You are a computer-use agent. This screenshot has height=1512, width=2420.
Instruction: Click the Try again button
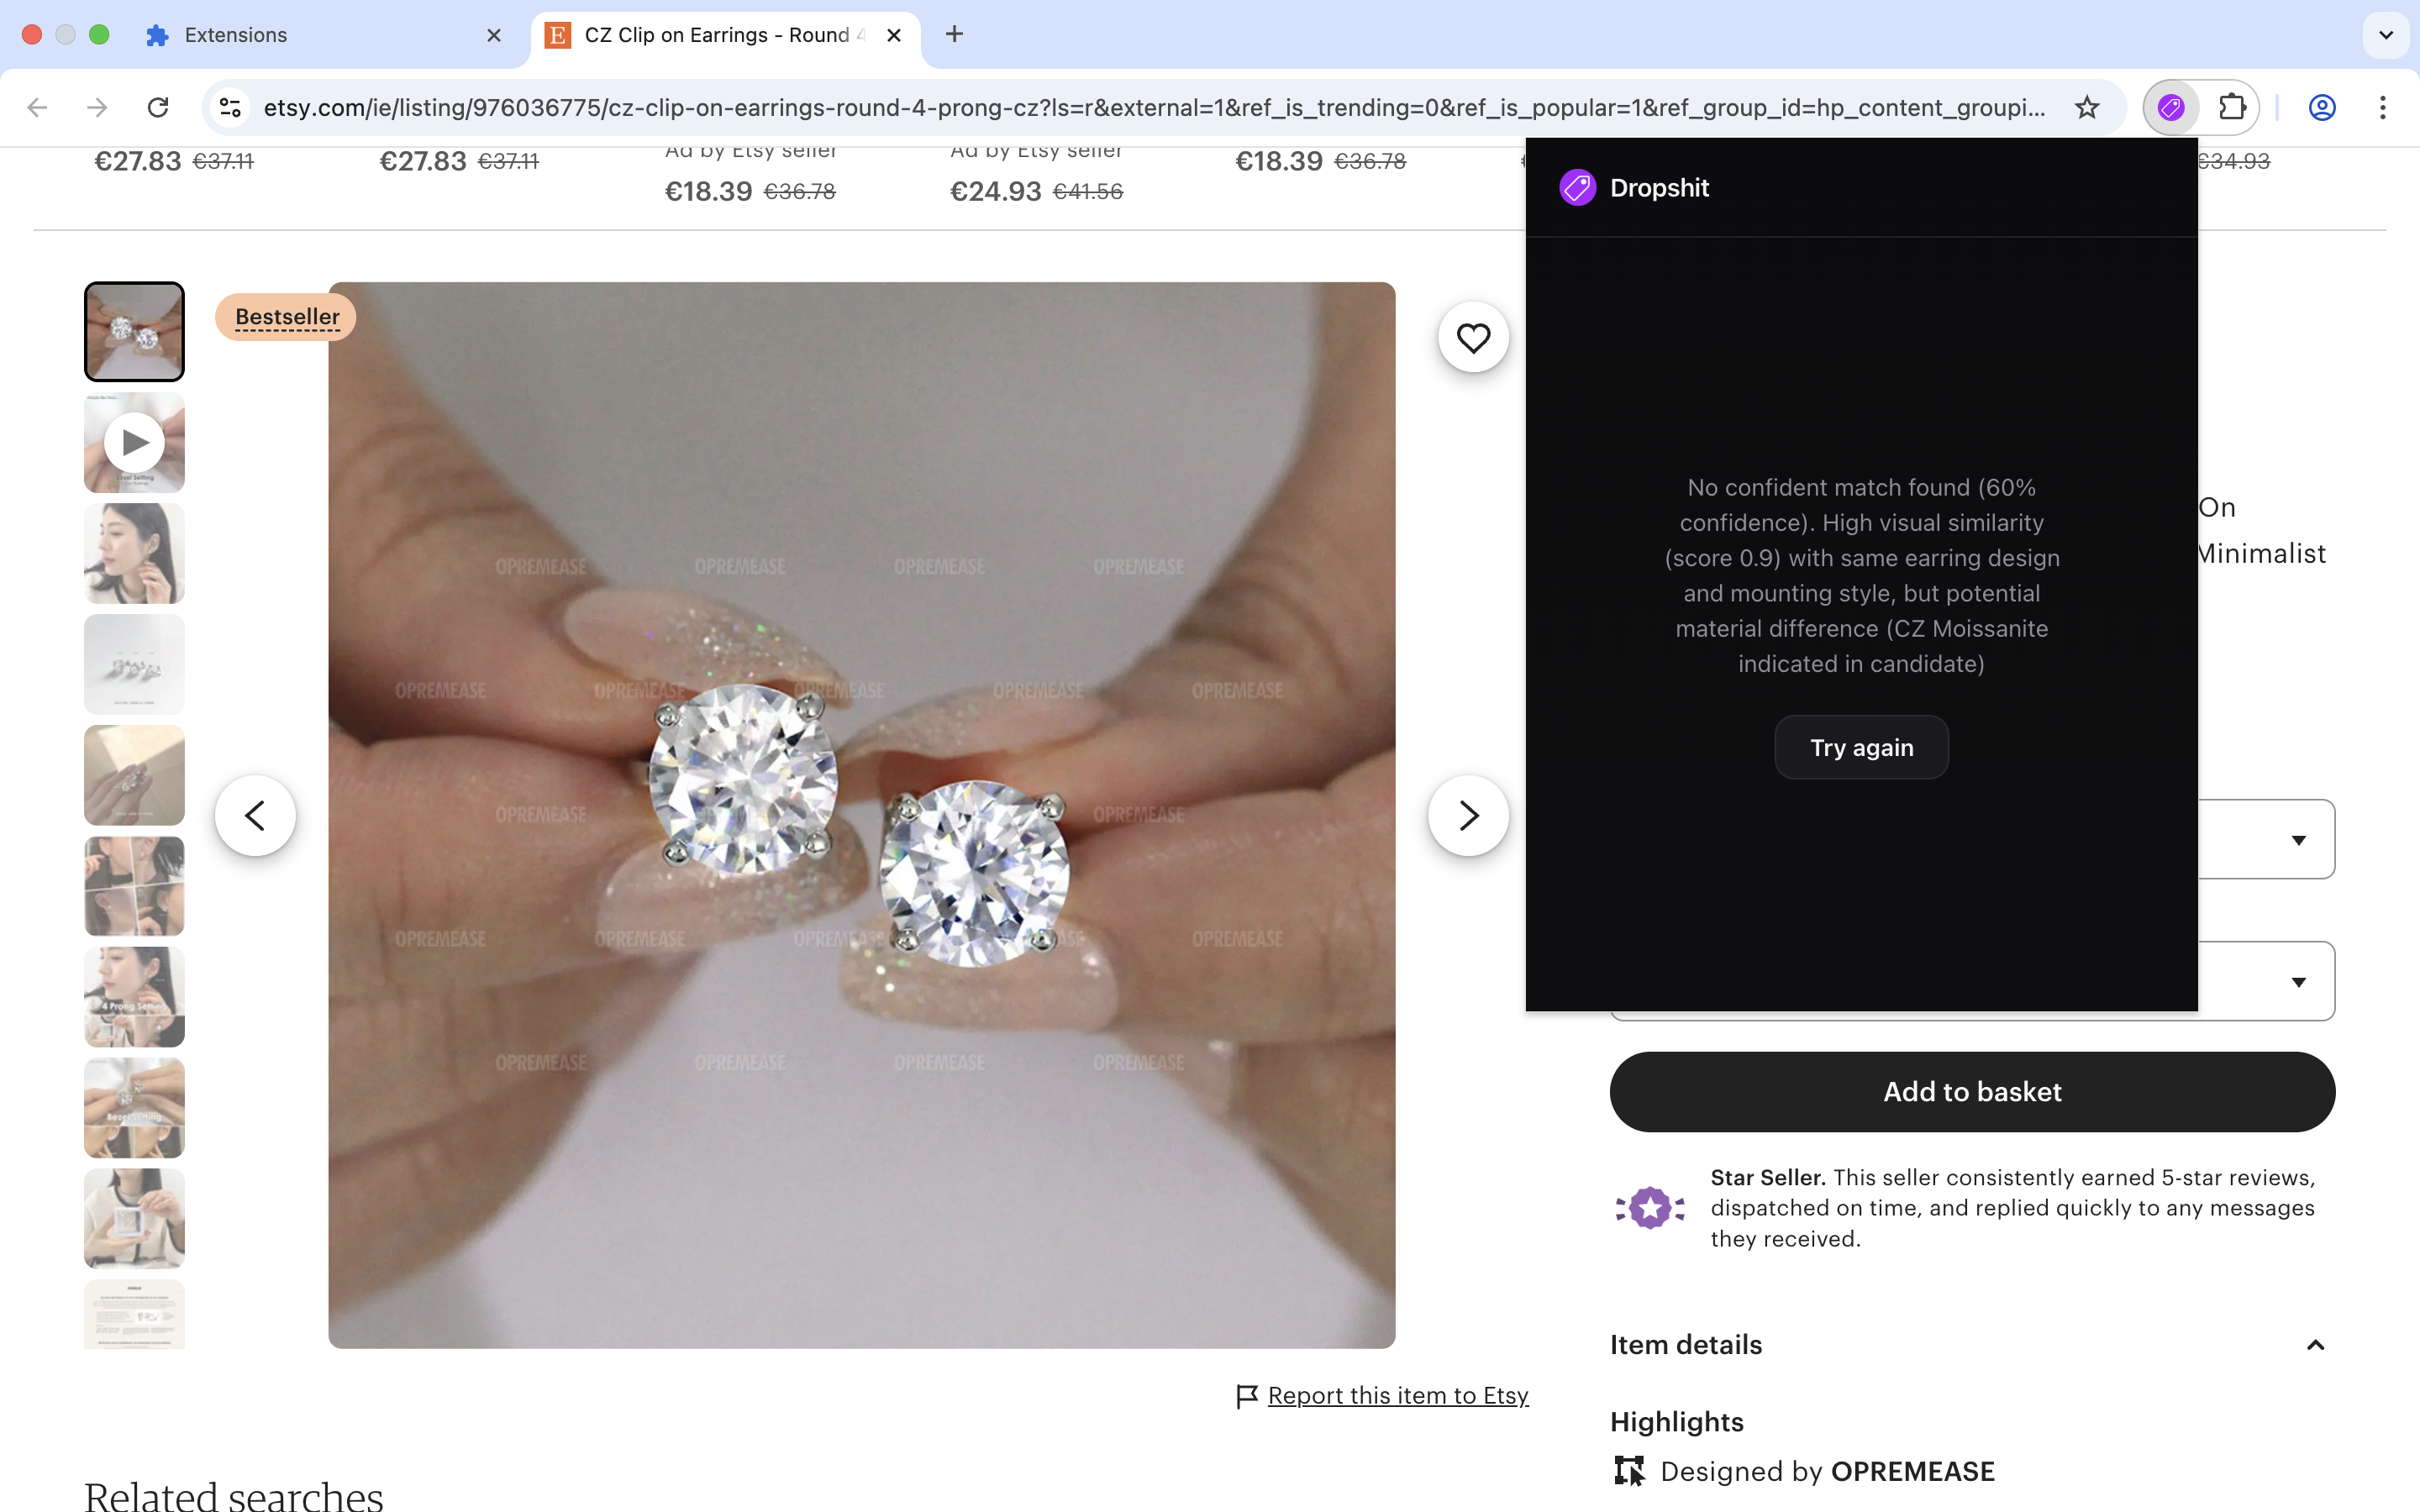point(1860,747)
